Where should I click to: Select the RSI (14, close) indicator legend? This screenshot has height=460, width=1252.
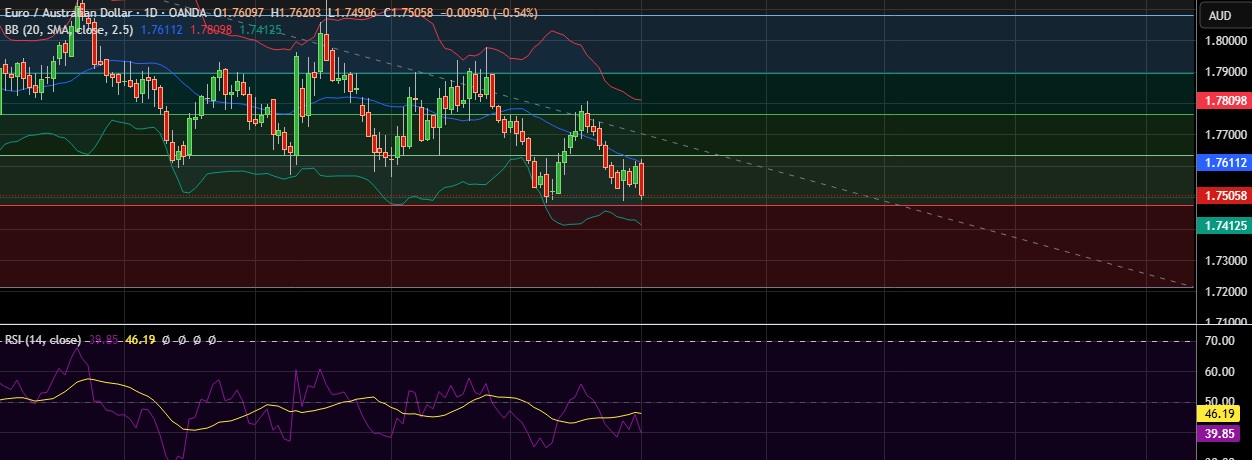point(42,340)
